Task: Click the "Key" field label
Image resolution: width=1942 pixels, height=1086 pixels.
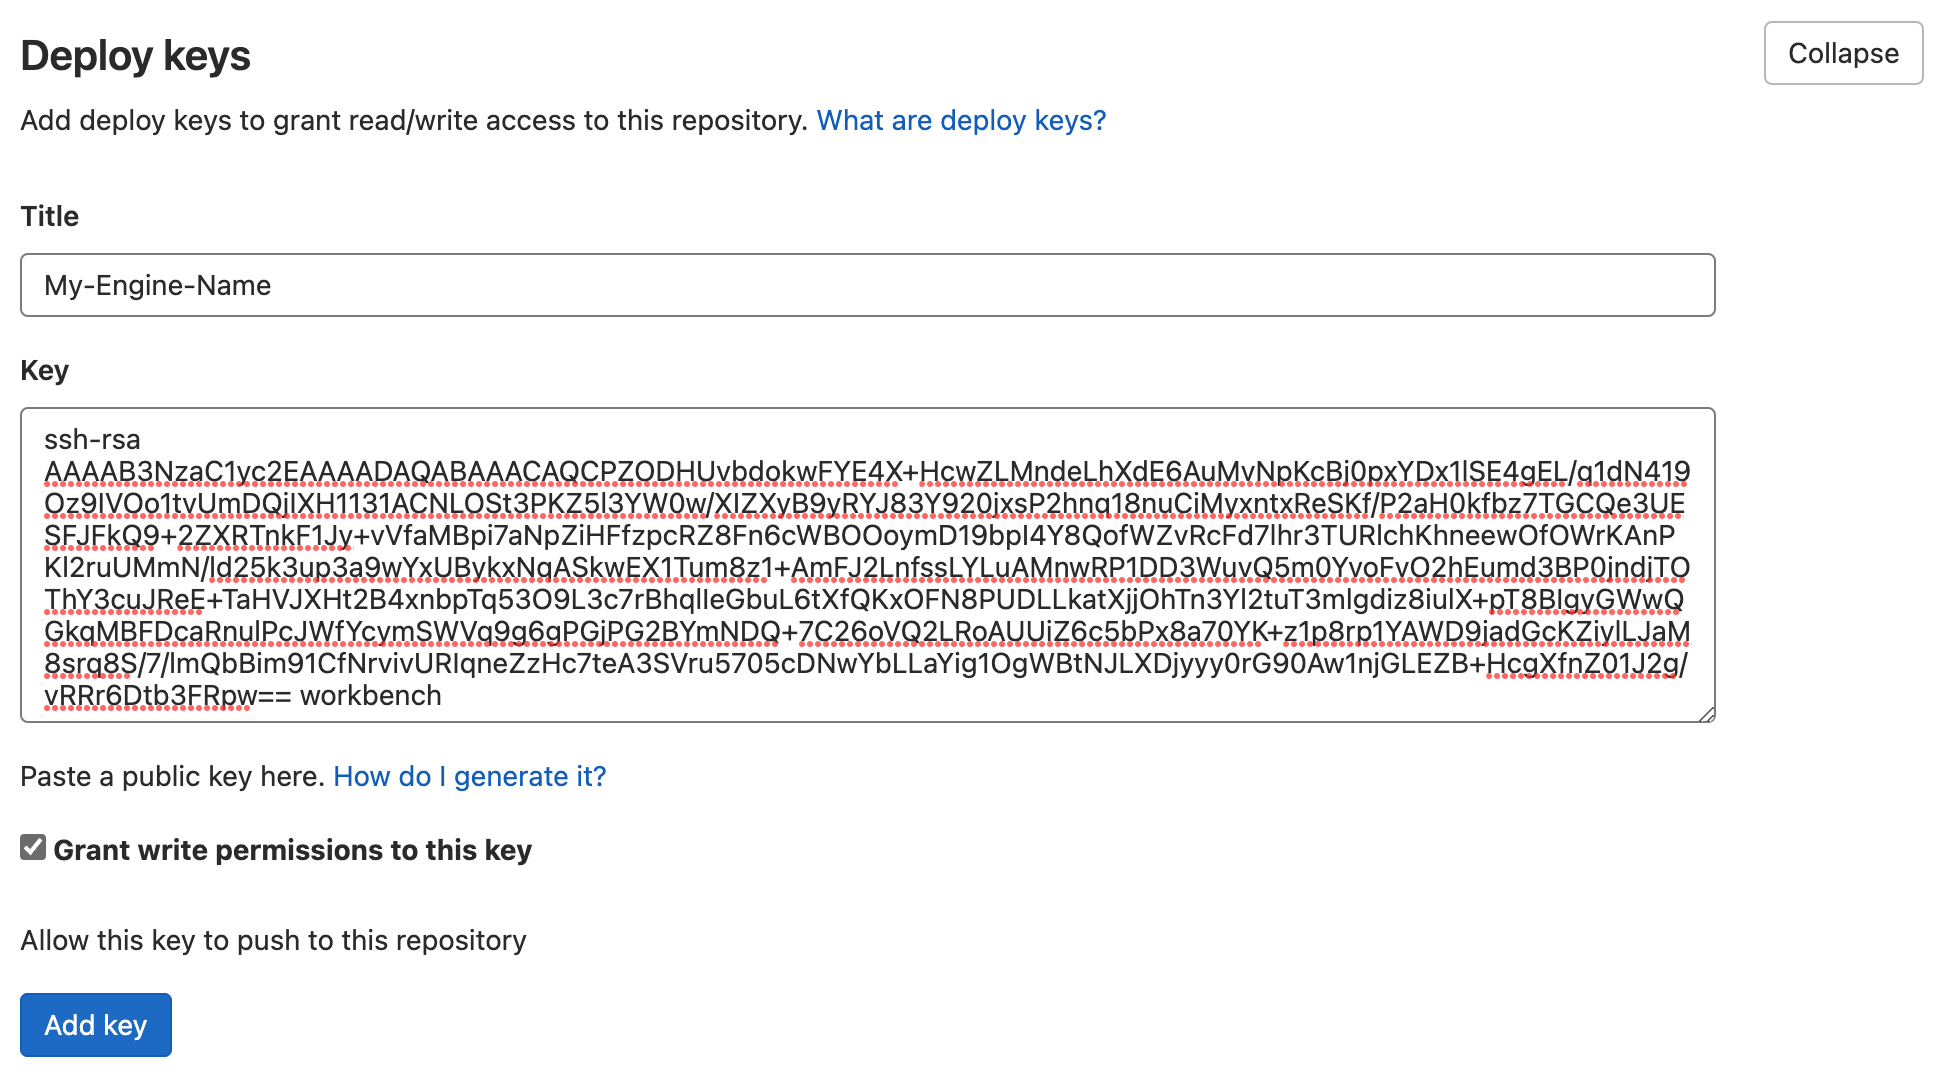Action: (45, 371)
